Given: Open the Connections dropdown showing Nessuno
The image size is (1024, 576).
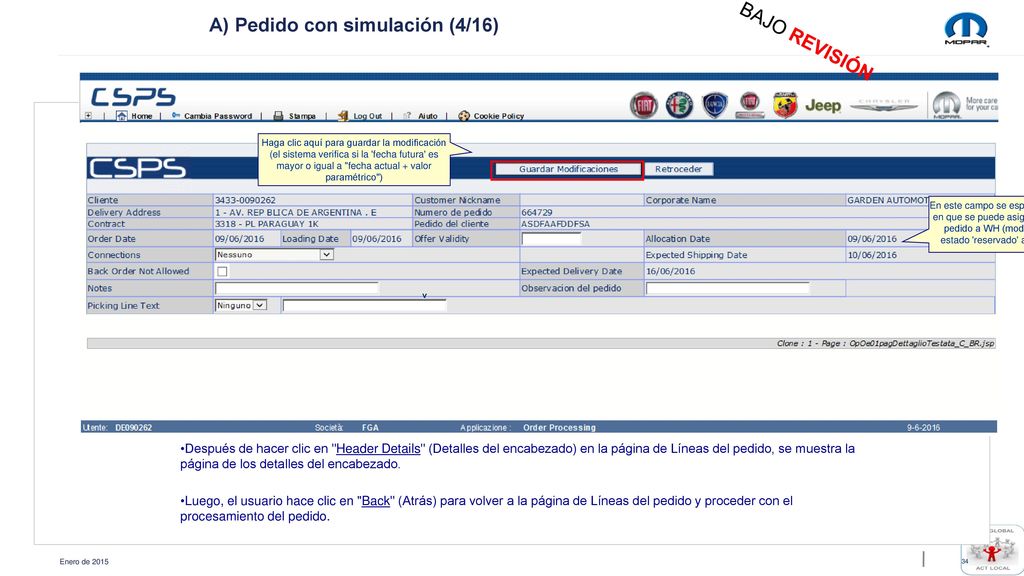Looking at the screenshot, I should pos(274,255).
